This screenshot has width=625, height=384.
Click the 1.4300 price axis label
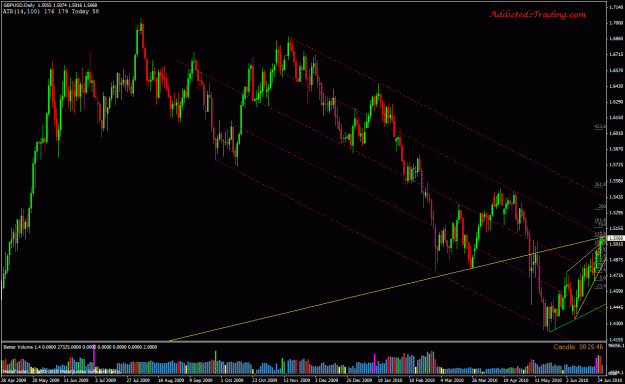(616, 323)
